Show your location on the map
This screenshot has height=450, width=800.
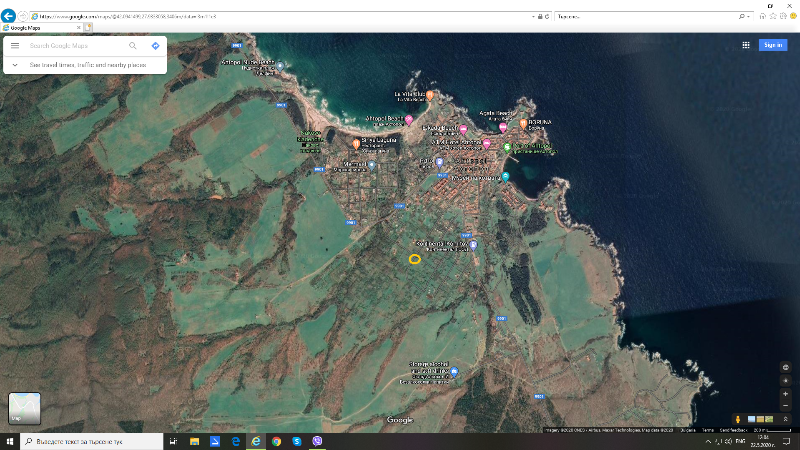click(786, 380)
